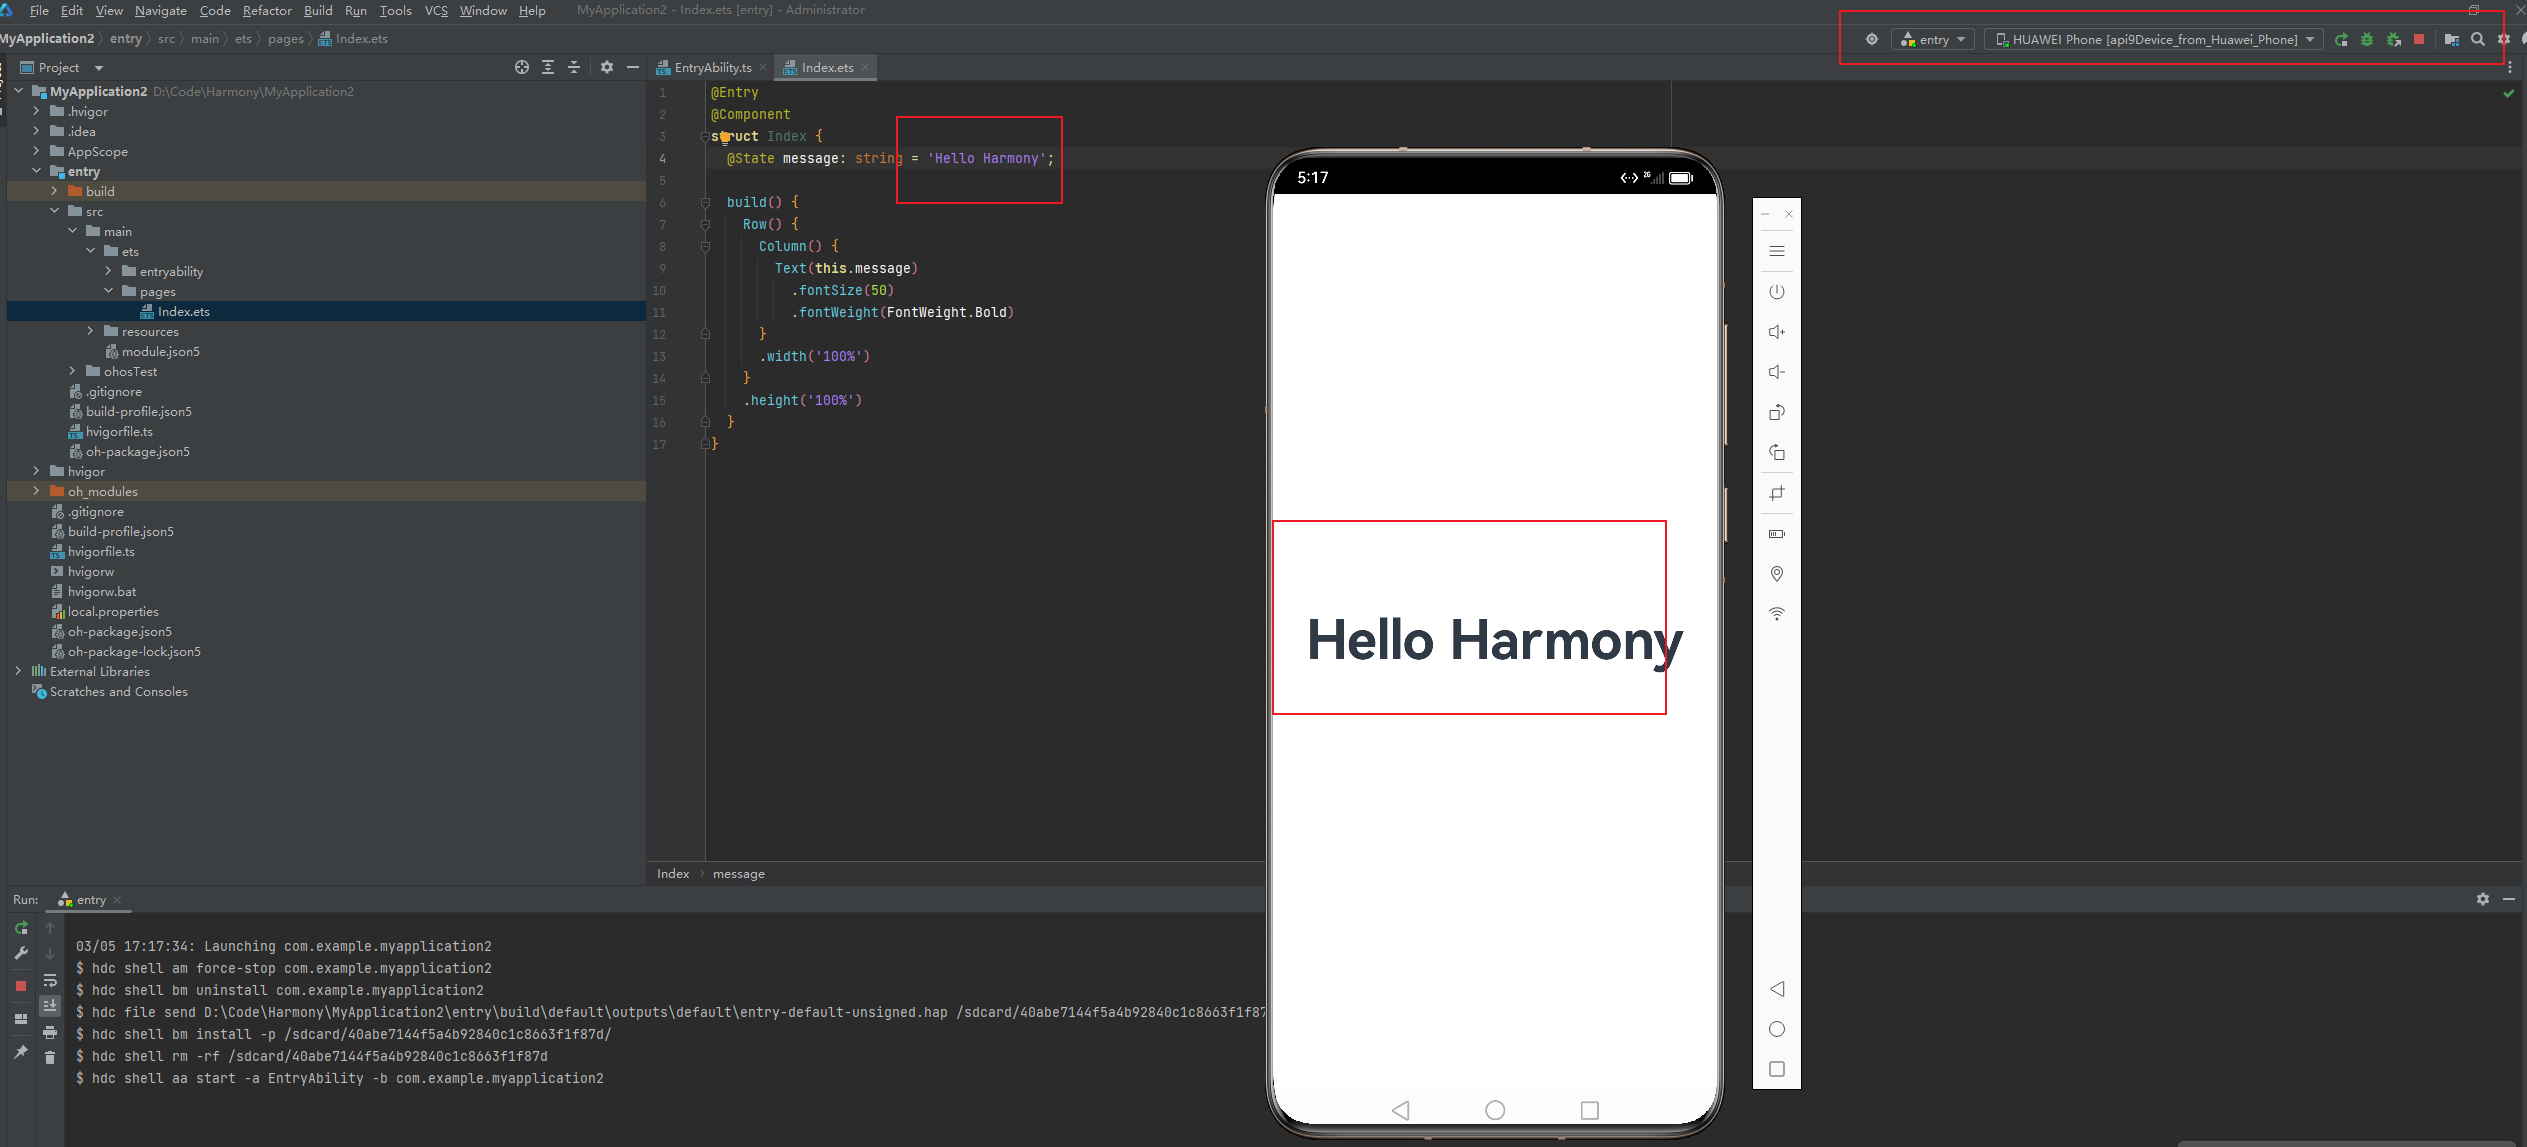Expand the ohosTest folder
The image size is (2527, 1147).
73,371
